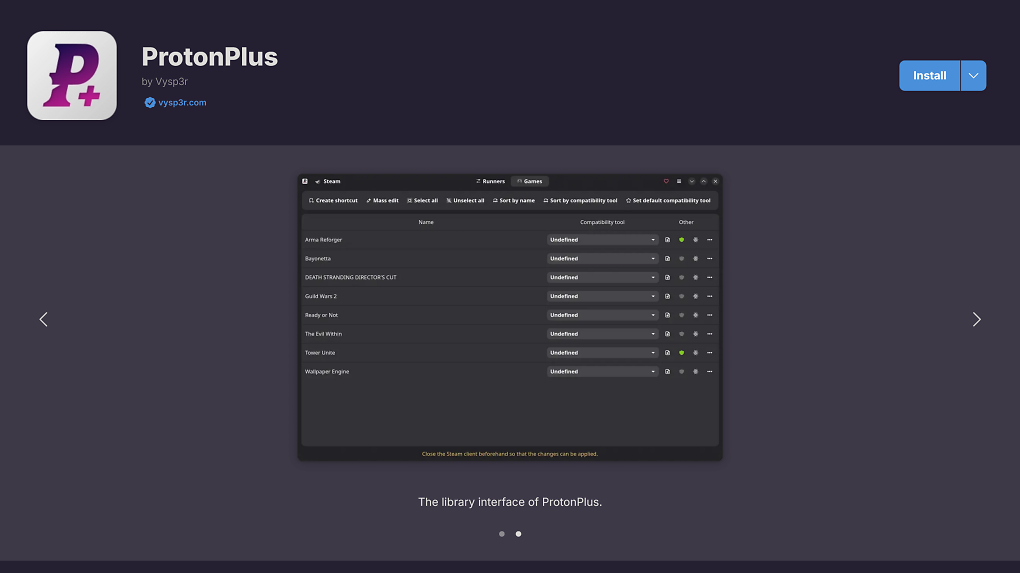
Task: Click the green shield icon for Arma Reforger
Action: coord(682,240)
